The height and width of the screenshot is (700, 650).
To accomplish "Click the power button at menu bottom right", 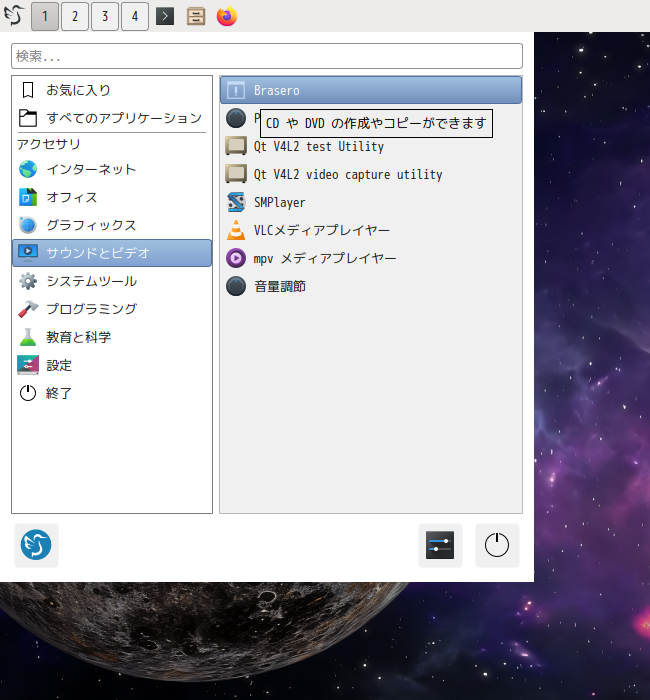I will pos(497,545).
